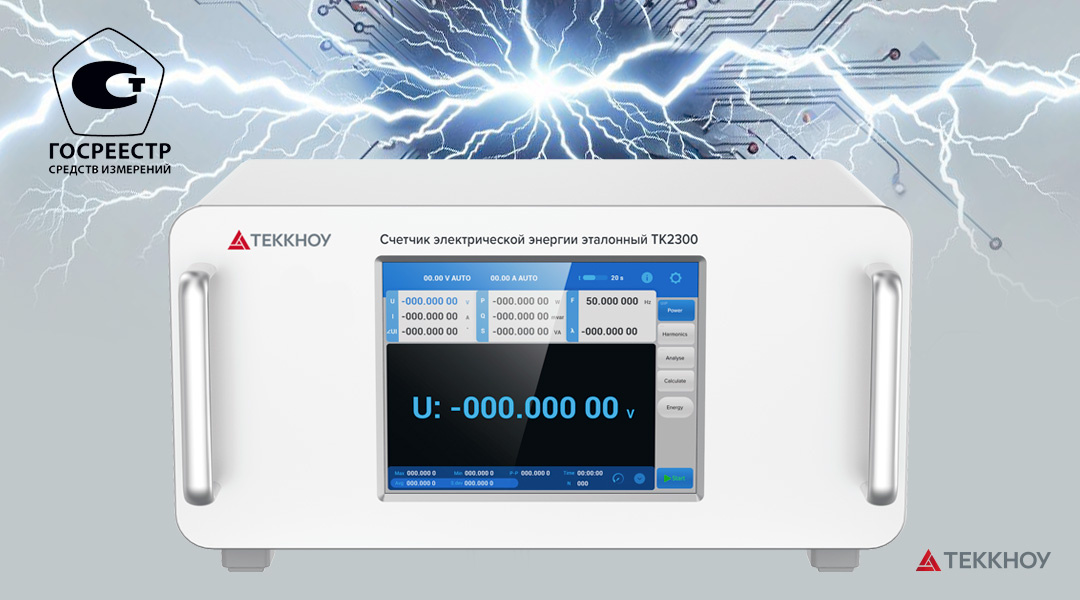Open the Analyse tab
Viewport: 1080px width, 600px height.
pos(675,358)
